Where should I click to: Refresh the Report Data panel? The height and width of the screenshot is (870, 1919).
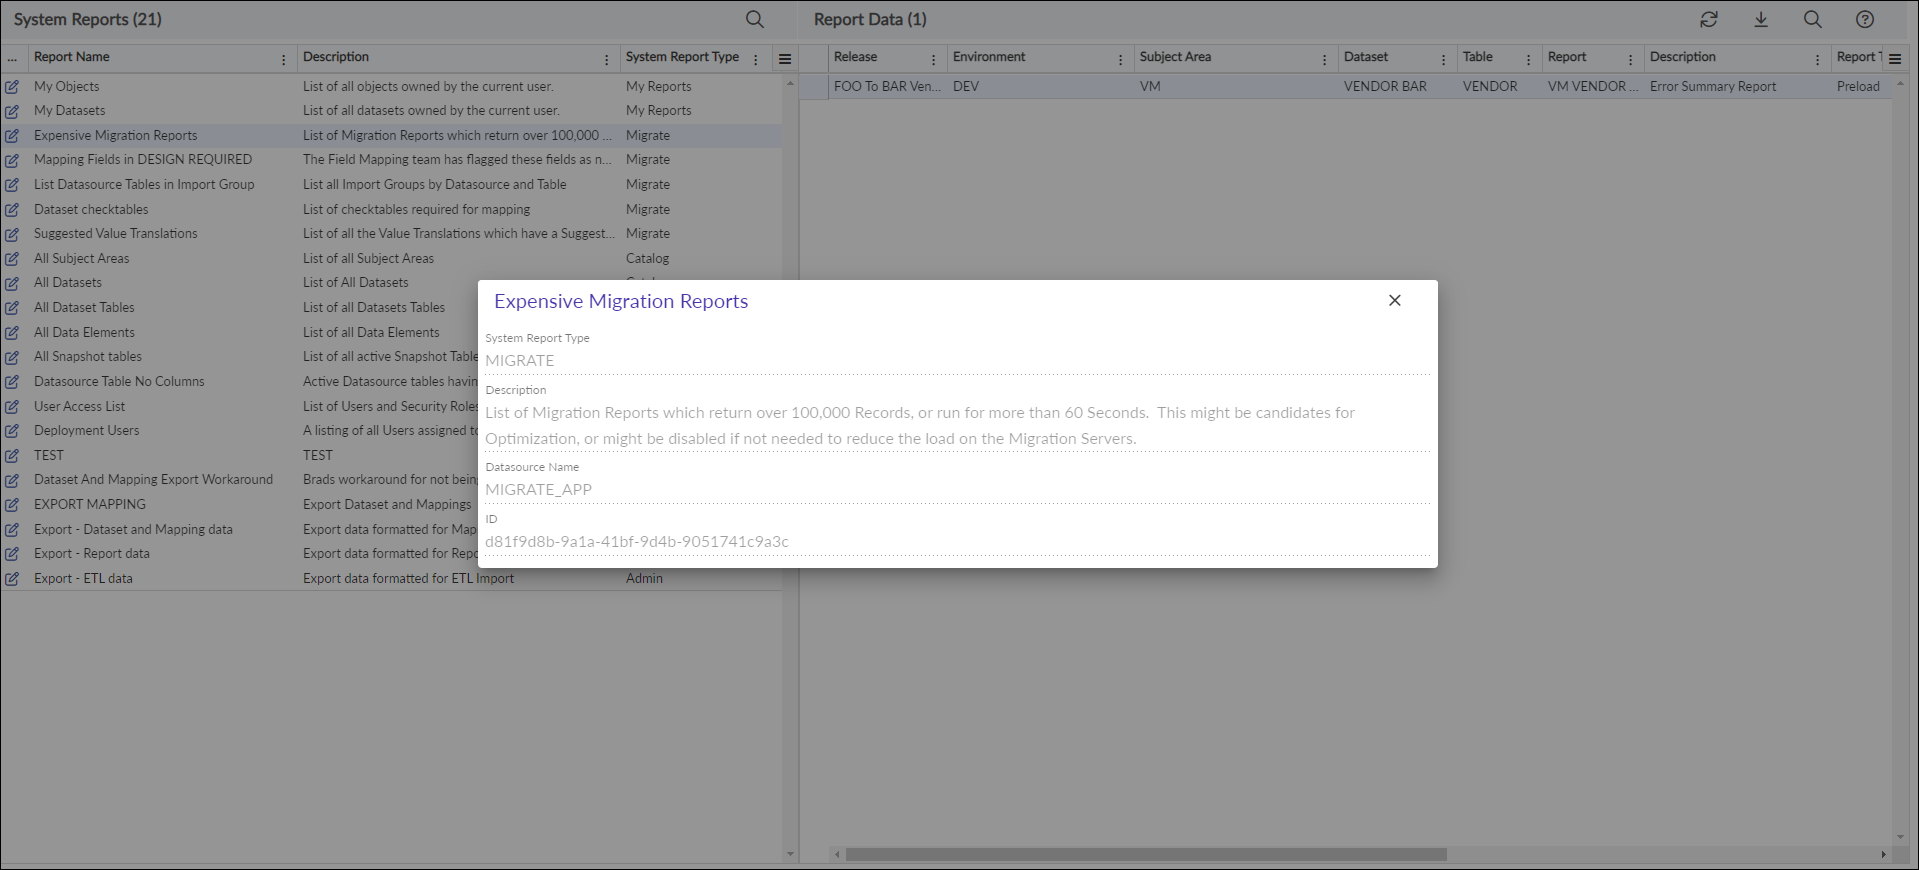(1709, 19)
